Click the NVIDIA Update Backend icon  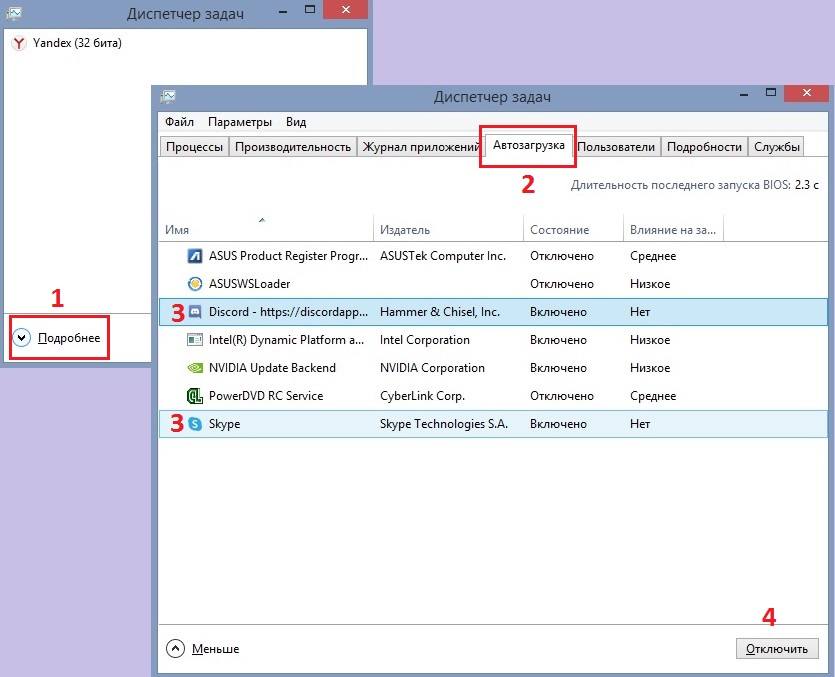(x=195, y=368)
